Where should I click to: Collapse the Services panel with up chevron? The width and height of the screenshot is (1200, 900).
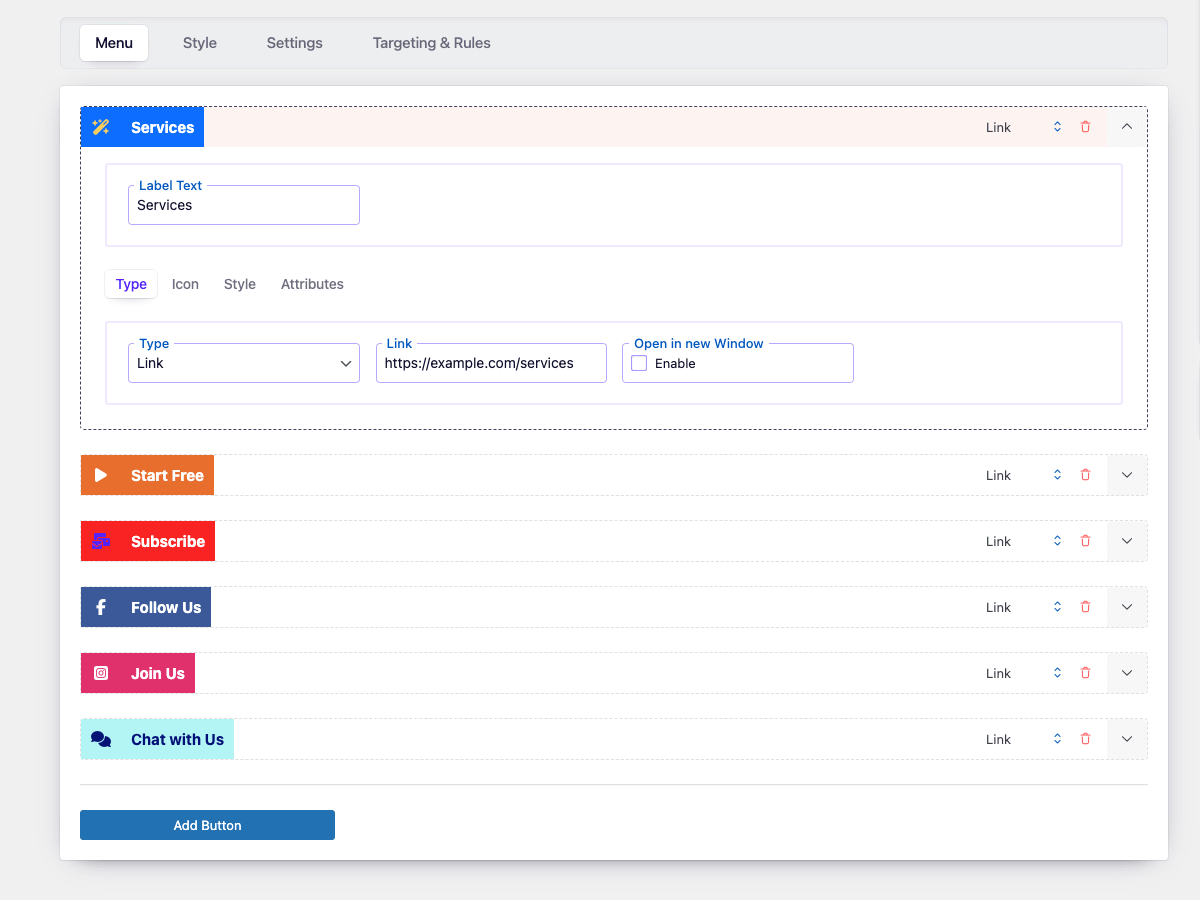[x=1127, y=127]
